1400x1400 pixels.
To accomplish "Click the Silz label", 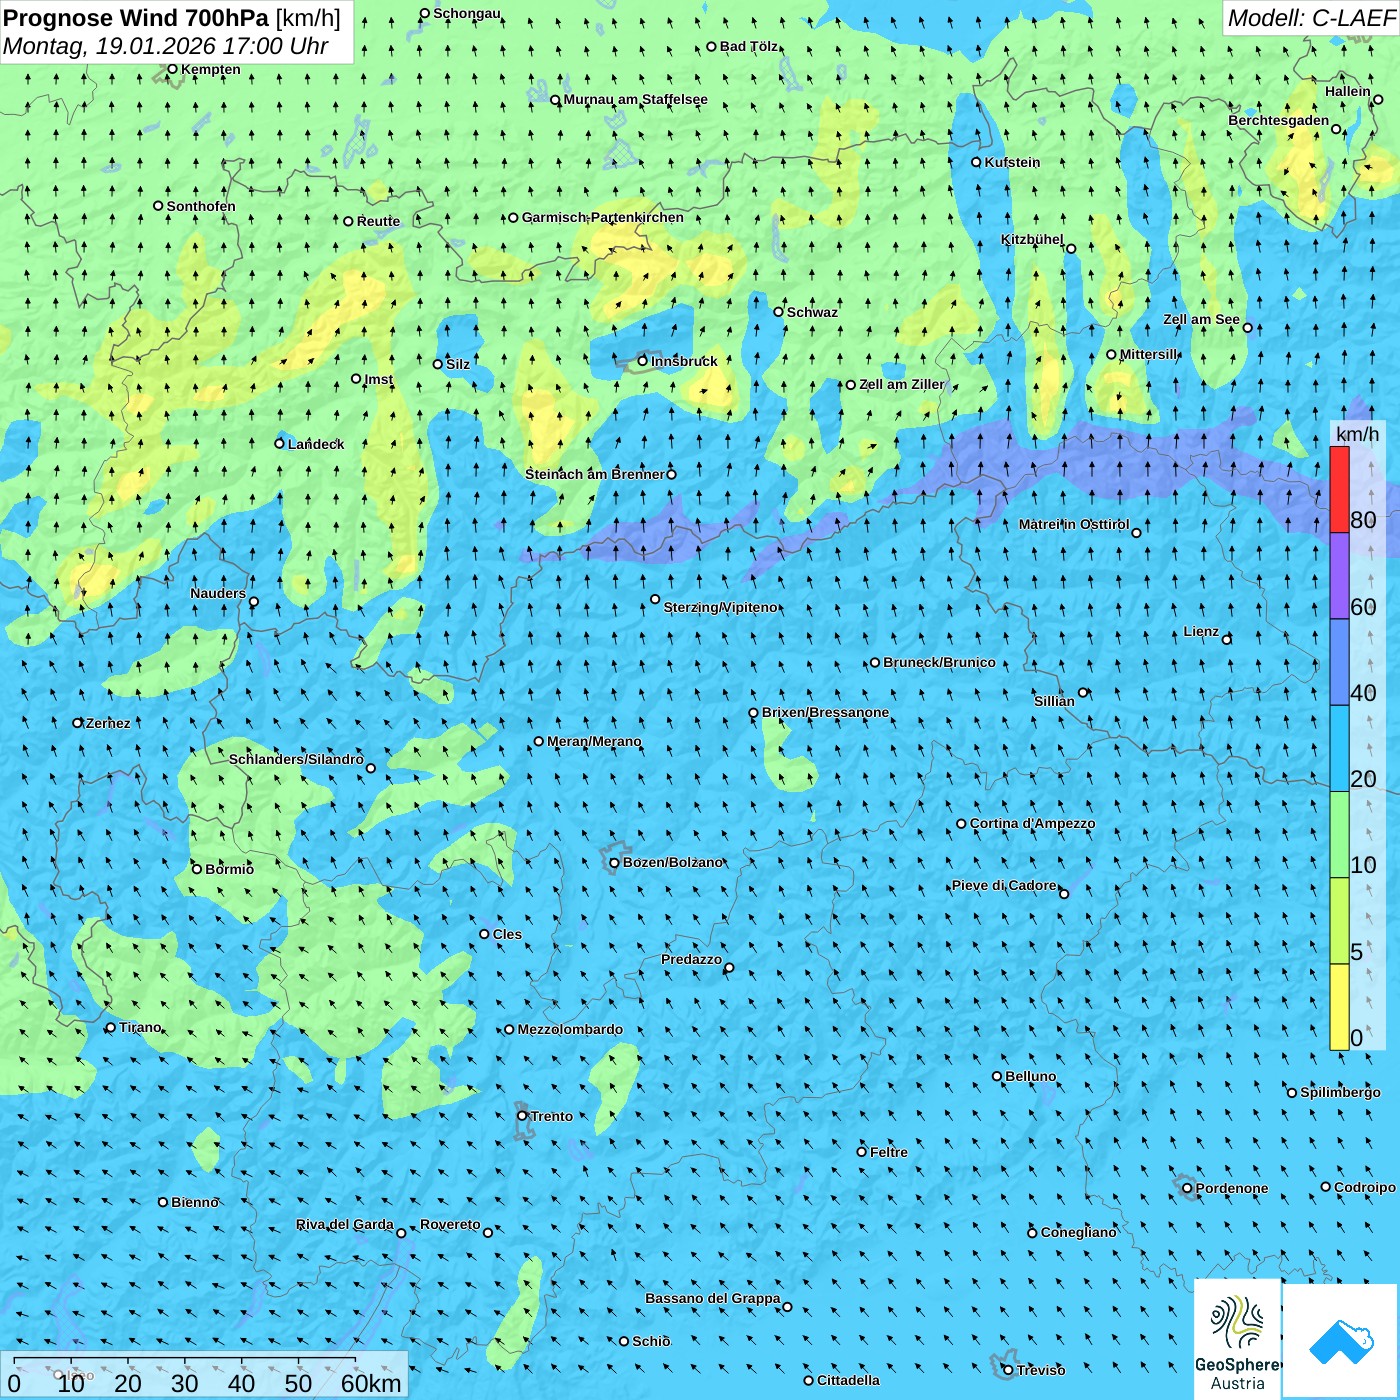I will pyautogui.click(x=458, y=364).
